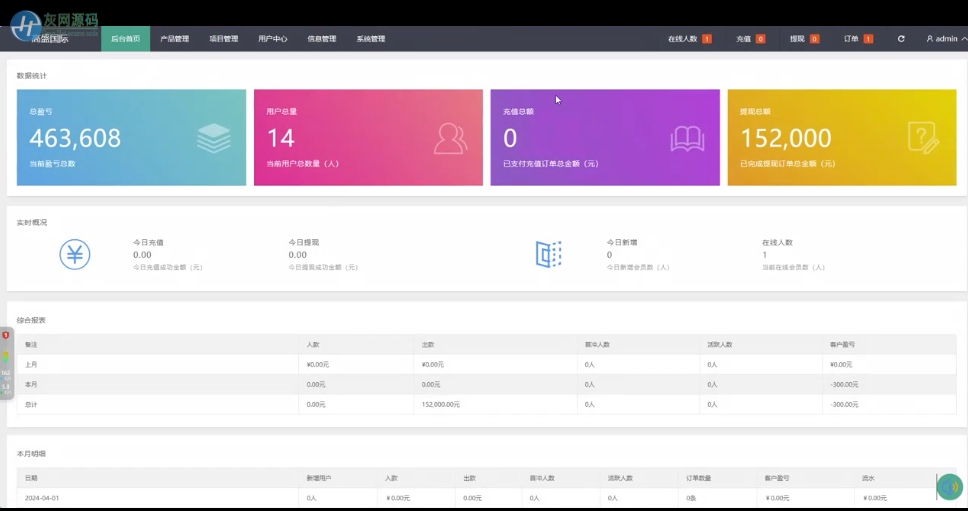This screenshot has width=968, height=511.
Task: Expand the 产品管理 menu
Action: point(174,39)
